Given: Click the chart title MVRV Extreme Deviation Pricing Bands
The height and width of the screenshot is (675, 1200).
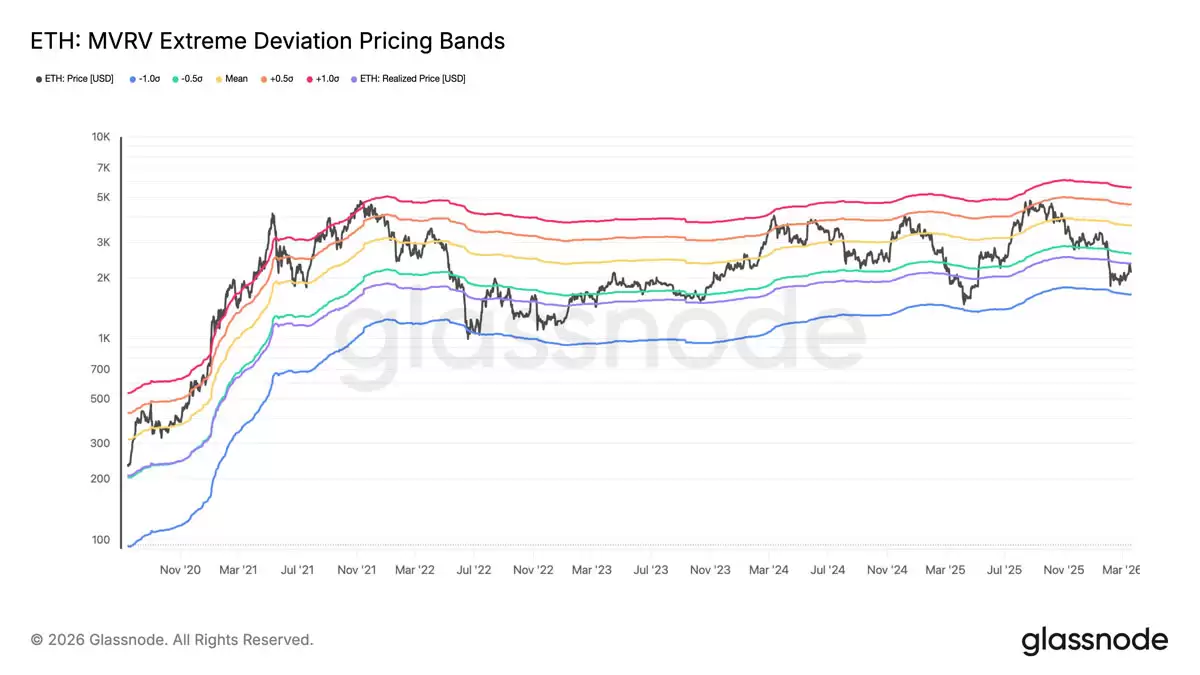Looking at the screenshot, I should click(268, 41).
